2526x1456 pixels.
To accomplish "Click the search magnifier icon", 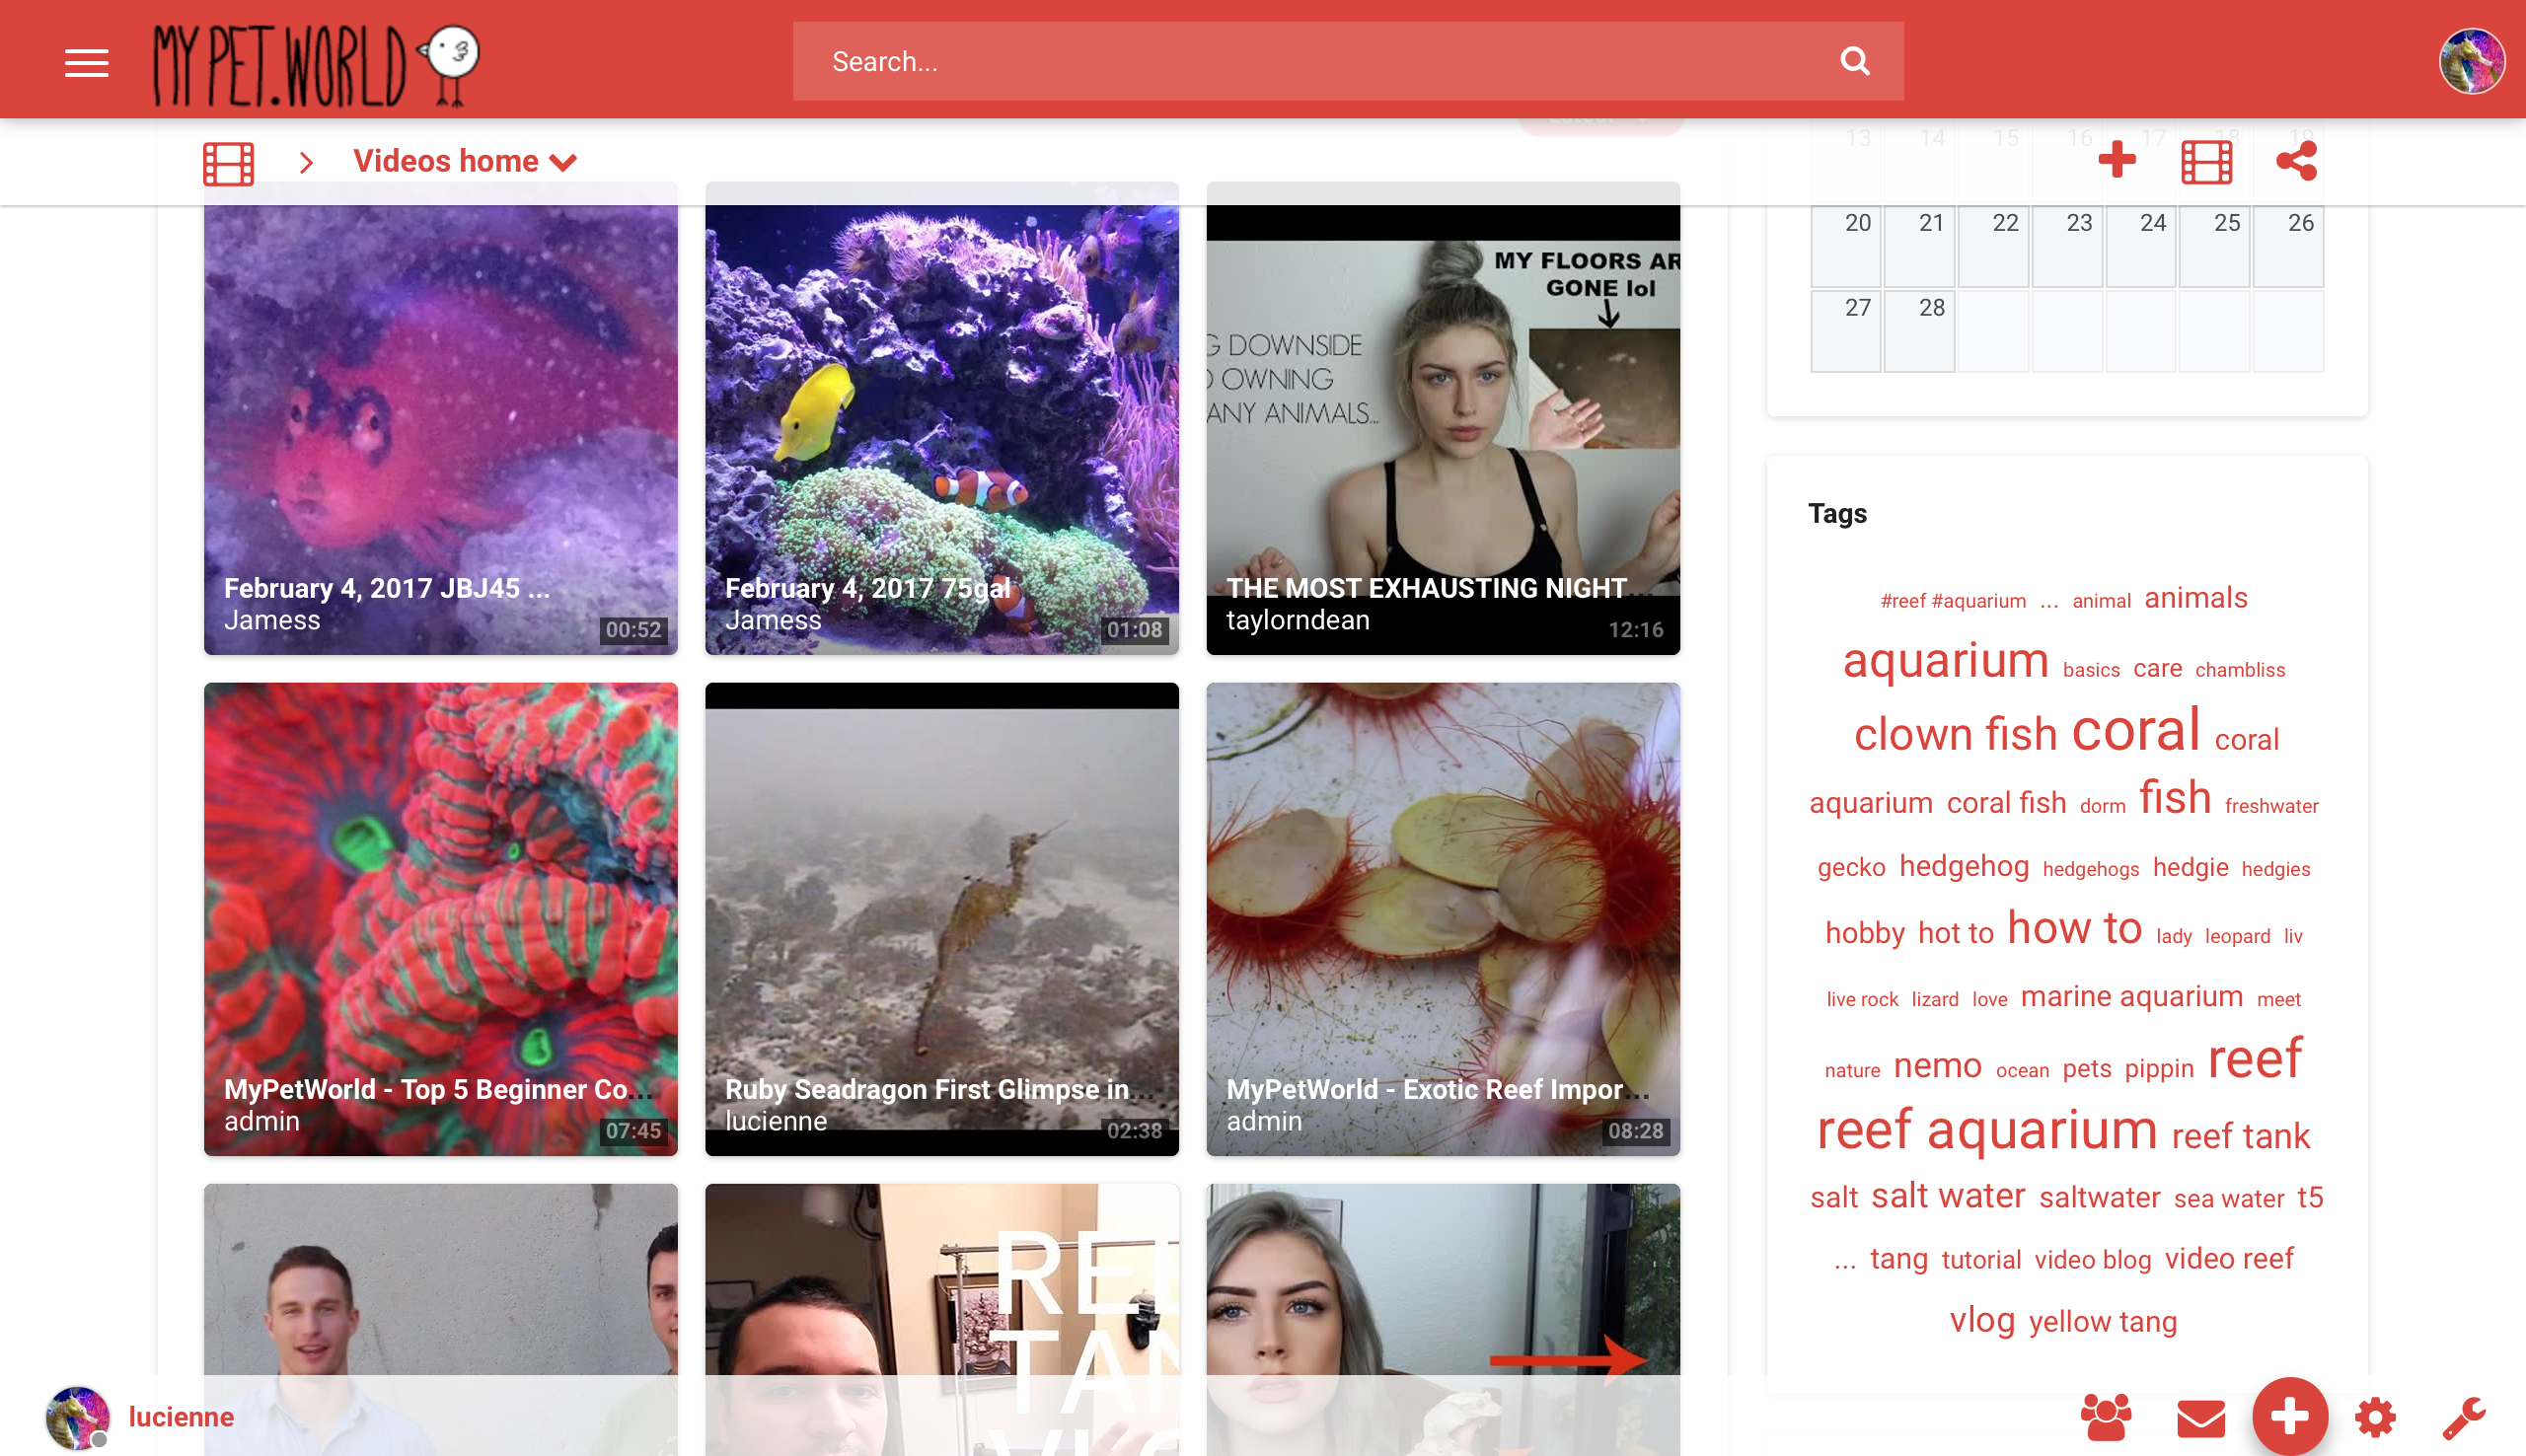I will point(1854,61).
